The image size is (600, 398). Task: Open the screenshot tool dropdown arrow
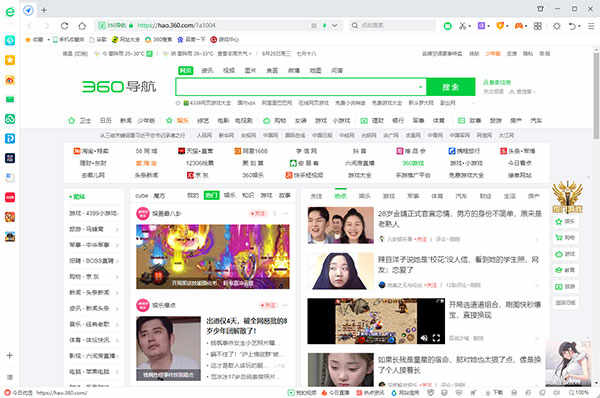(470, 26)
